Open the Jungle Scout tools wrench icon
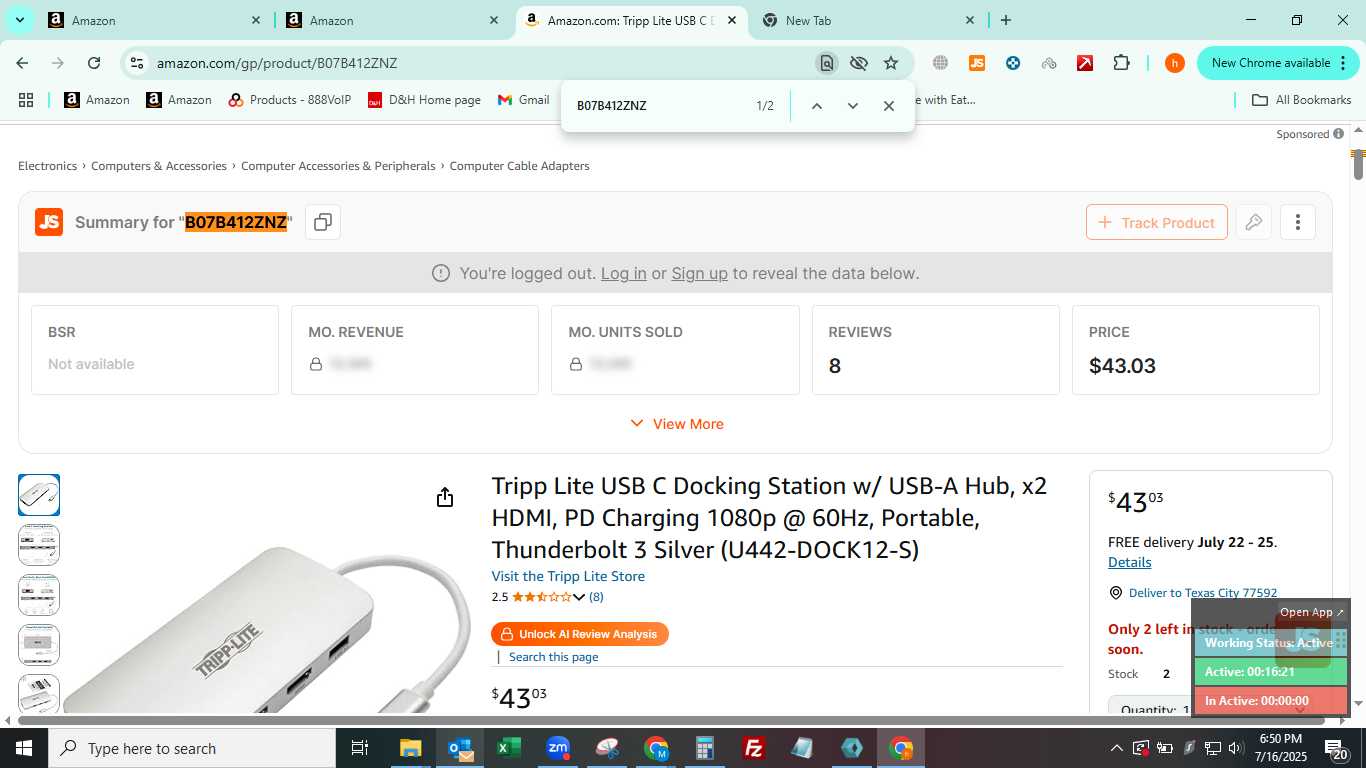Screen dimensions: 1366x768 coord(1253,222)
